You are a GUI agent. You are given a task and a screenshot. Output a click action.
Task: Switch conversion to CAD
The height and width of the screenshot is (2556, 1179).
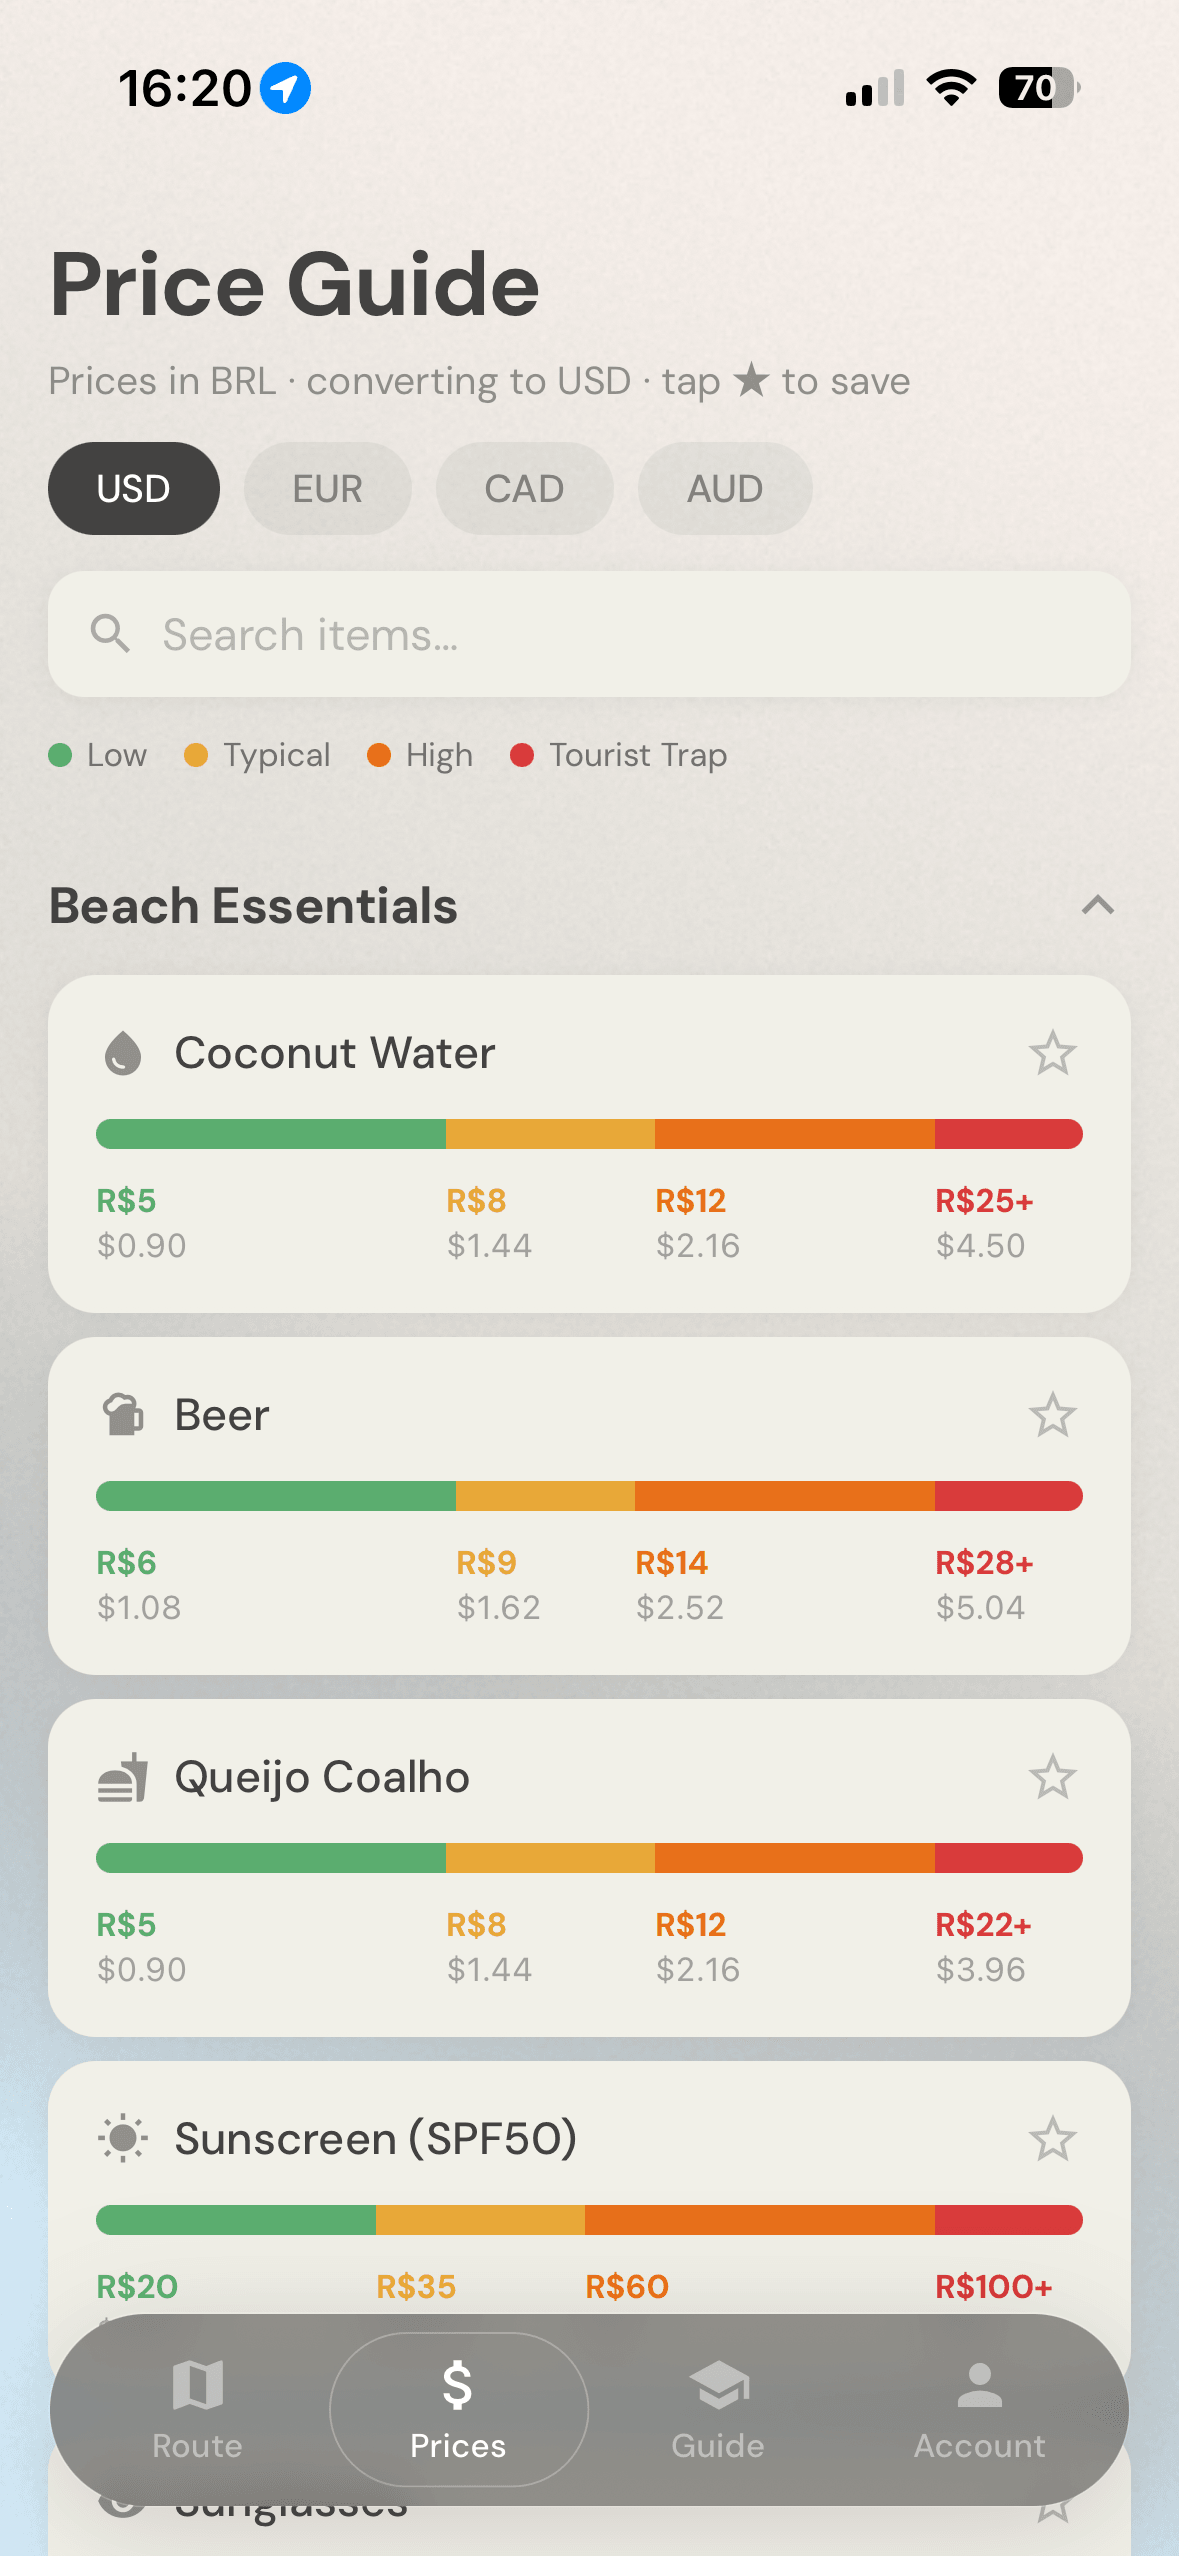(x=524, y=489)
